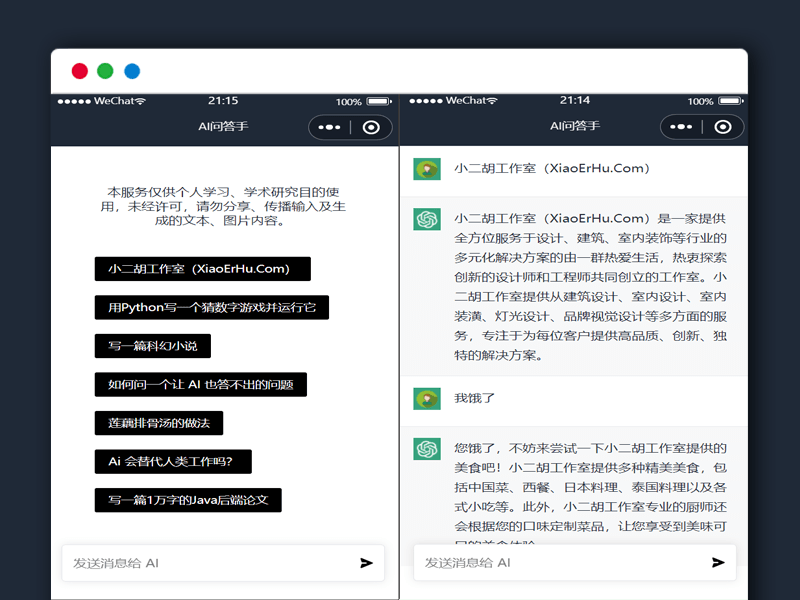This screenshot has height=600, width=800.
Task: Tap the '100%' battery level text on the left
Action: 348,100
